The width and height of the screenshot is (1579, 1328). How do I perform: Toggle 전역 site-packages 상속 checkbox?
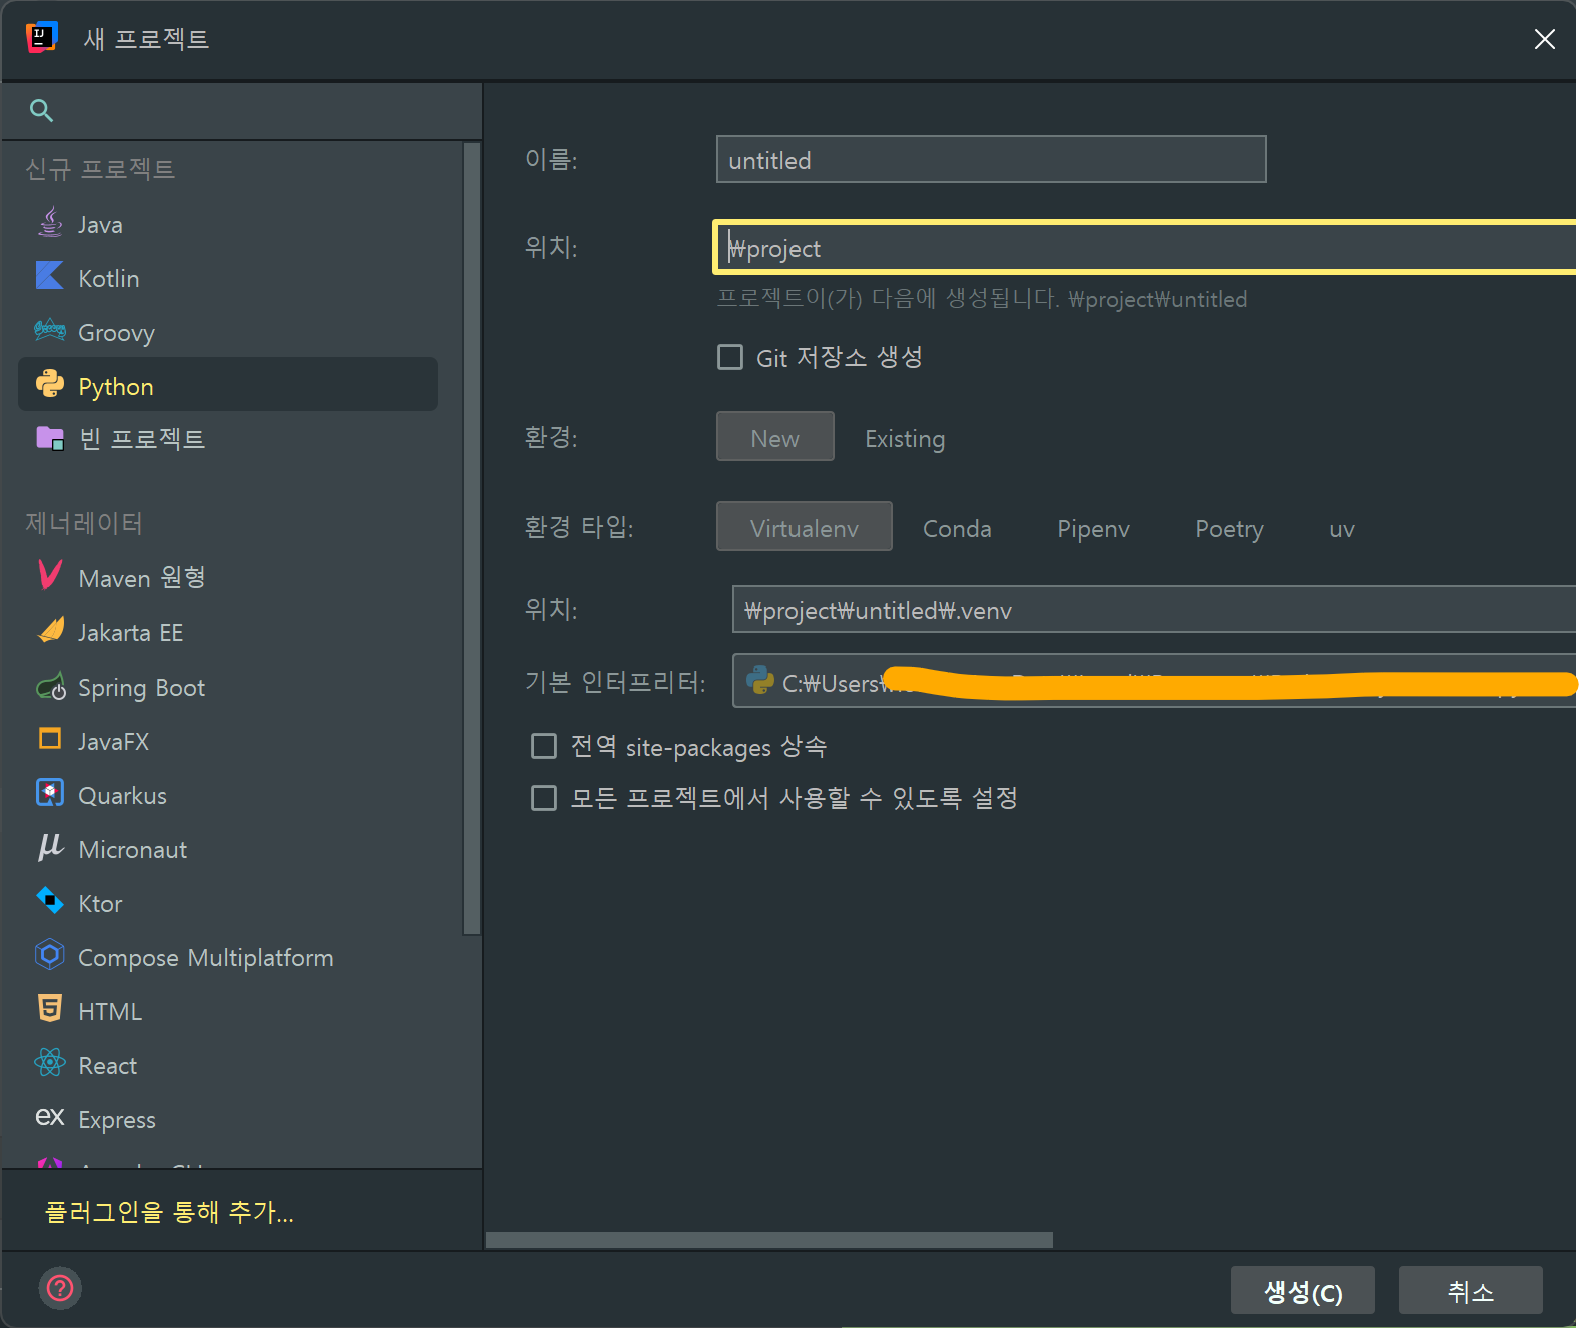click(544, 746)
